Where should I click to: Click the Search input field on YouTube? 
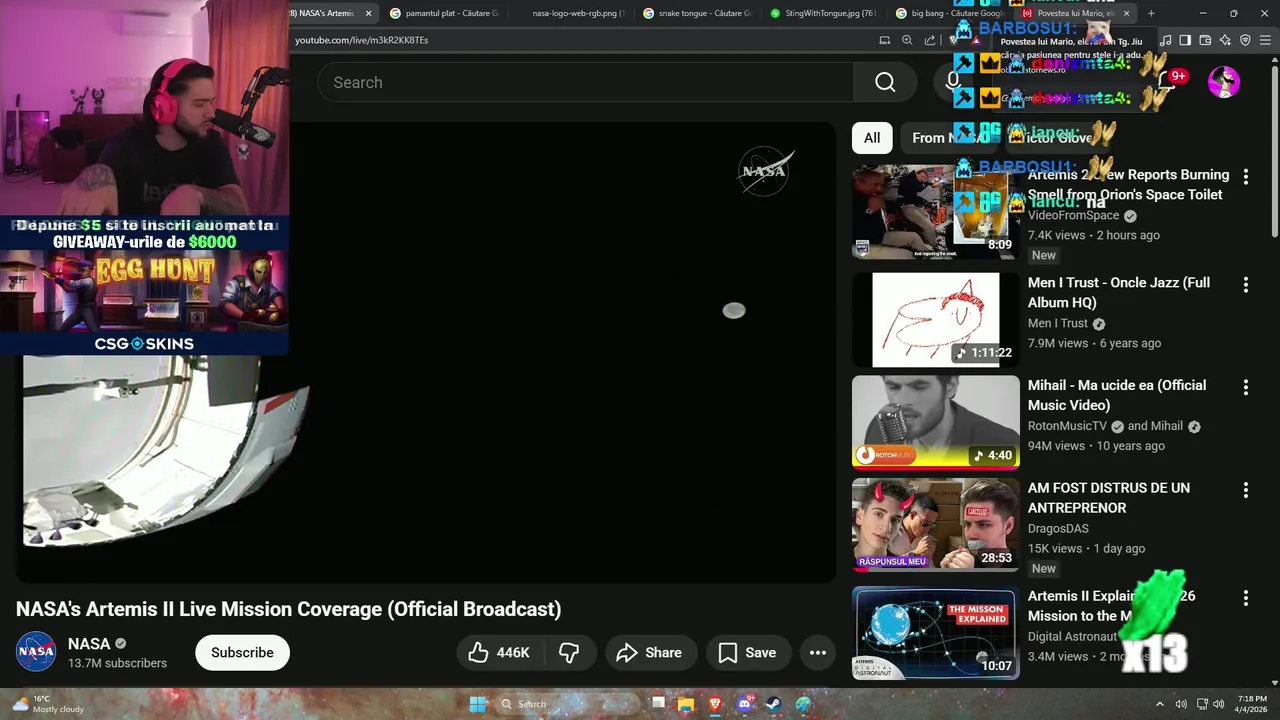(x=585, y=82)
